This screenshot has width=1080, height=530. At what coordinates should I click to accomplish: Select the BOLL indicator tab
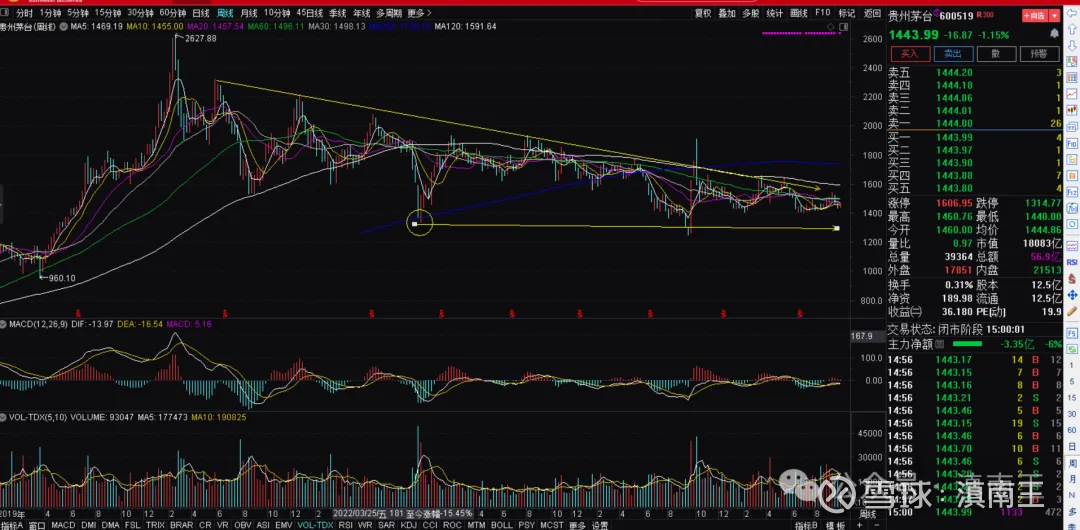pyautogui.click(x=501, y=525)
